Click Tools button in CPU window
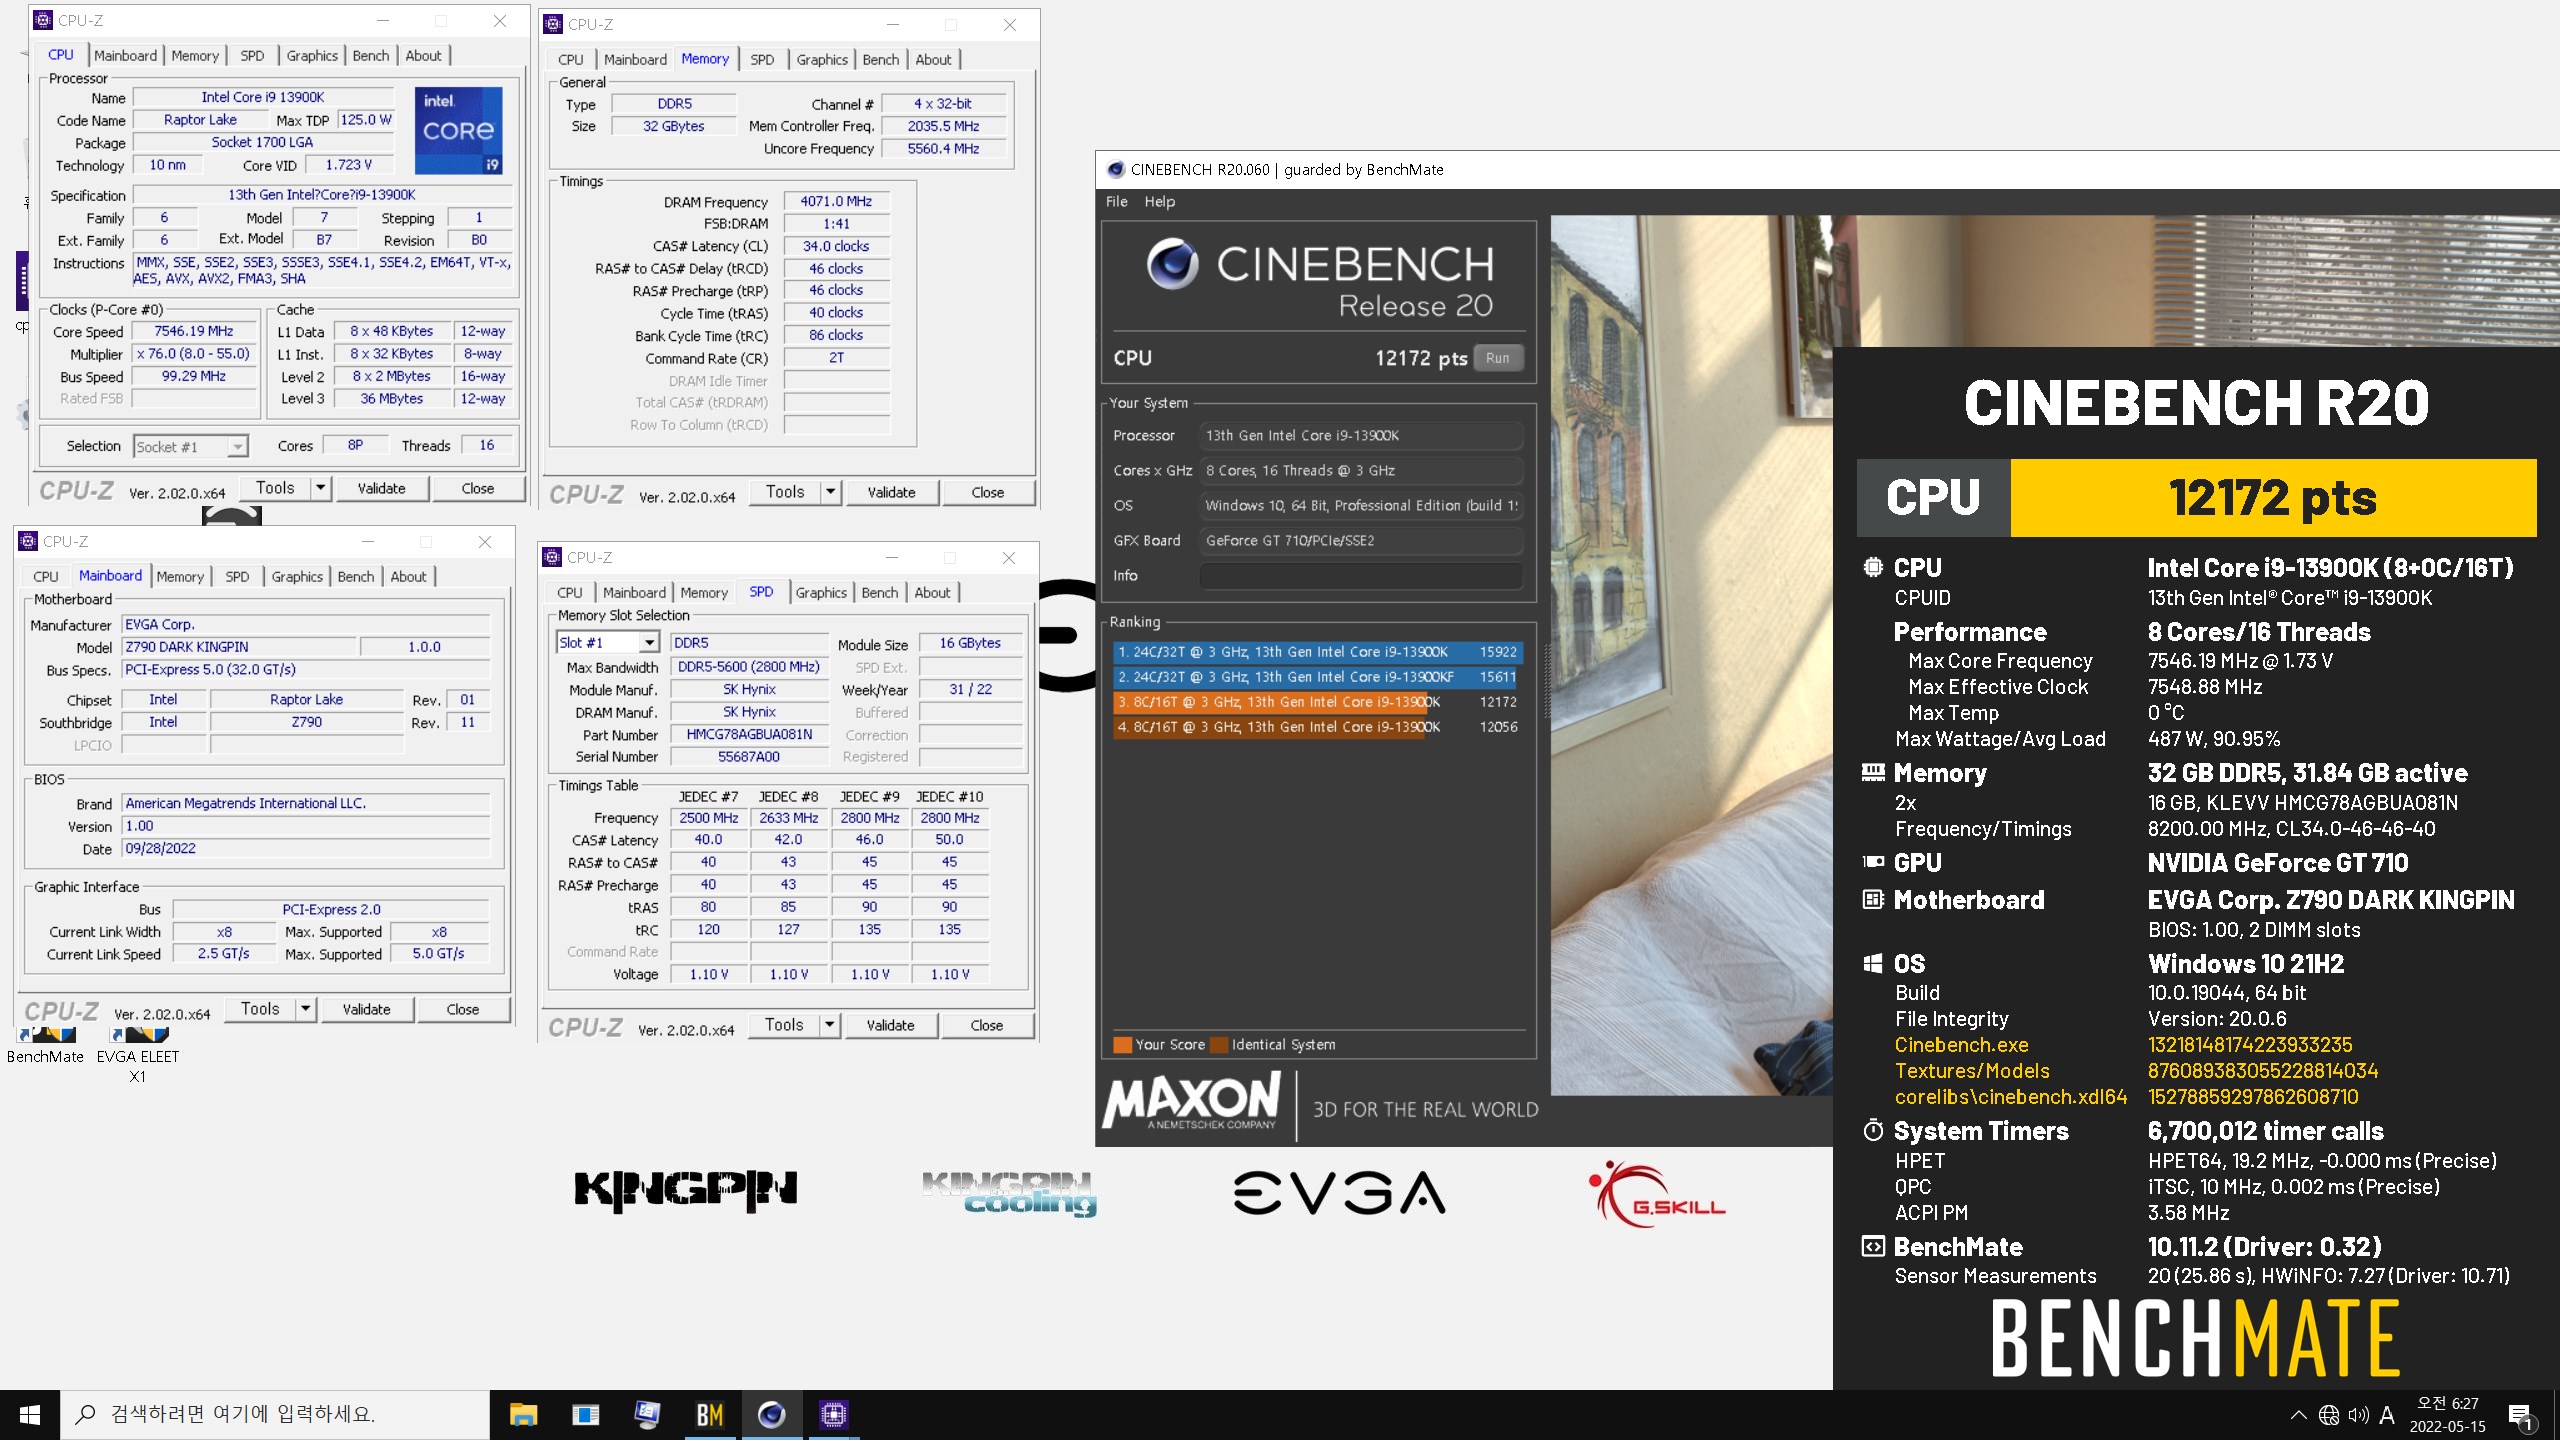This screenshot has height=1440, width=2560. click(x=275, y=488)
